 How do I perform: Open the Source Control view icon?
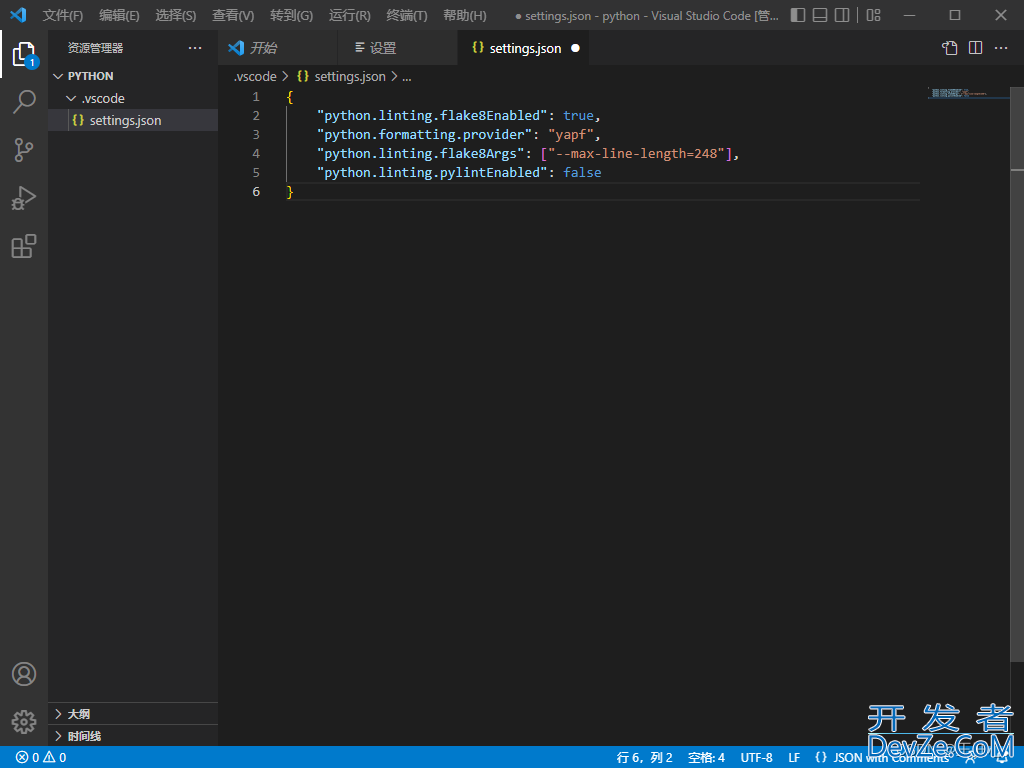[x=24, y=150]
